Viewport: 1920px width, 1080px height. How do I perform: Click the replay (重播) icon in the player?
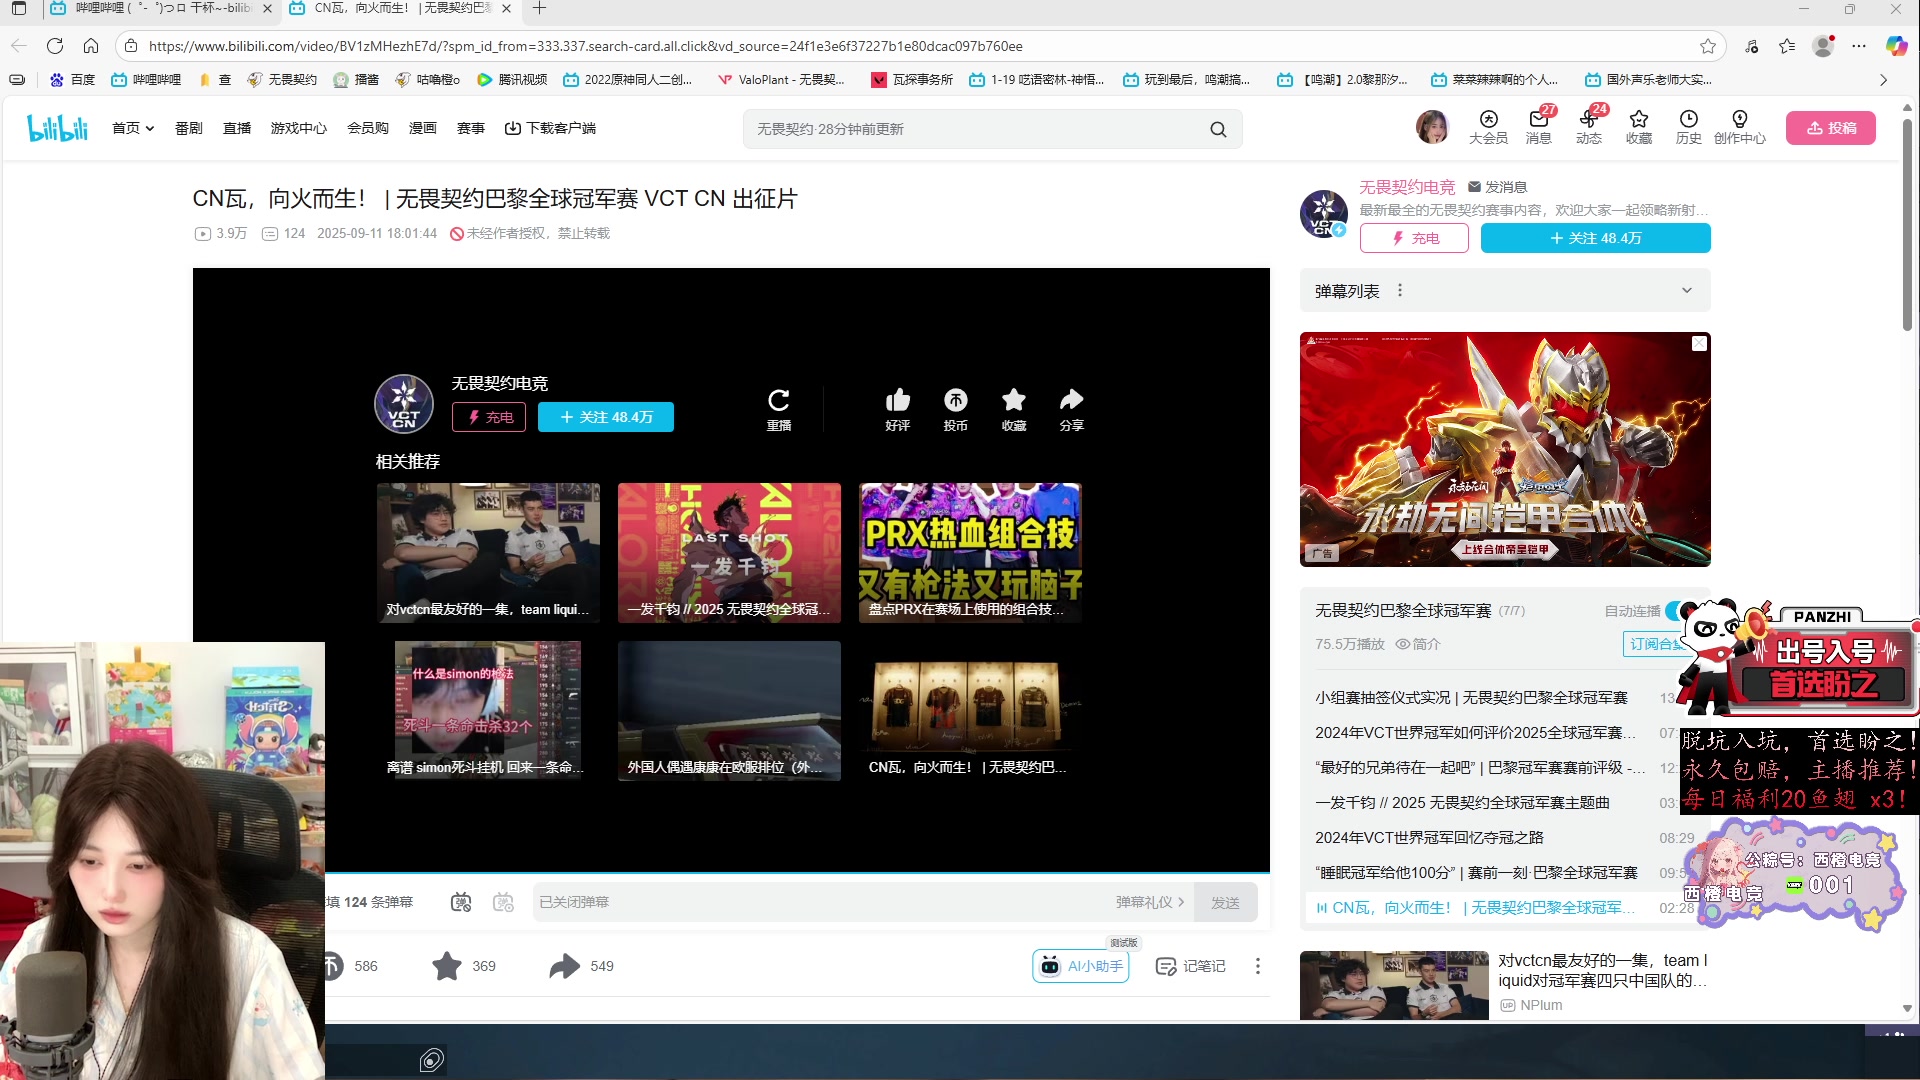tap(779, 400)
